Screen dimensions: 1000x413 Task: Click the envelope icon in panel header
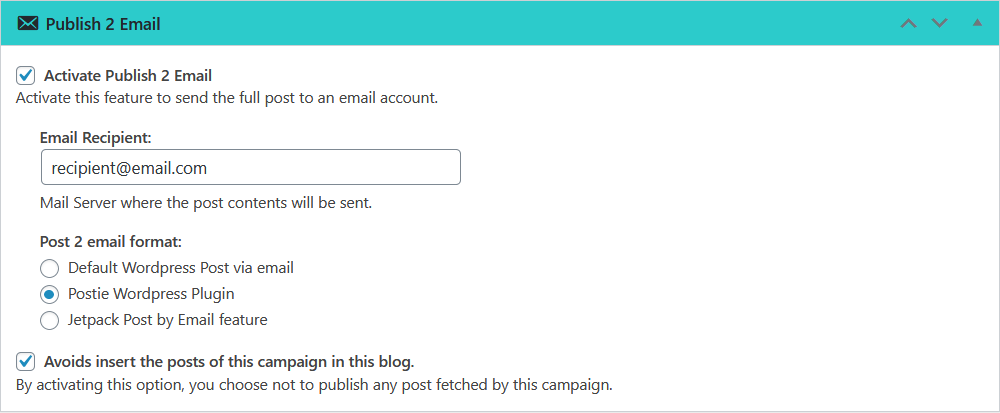point(28,24)
